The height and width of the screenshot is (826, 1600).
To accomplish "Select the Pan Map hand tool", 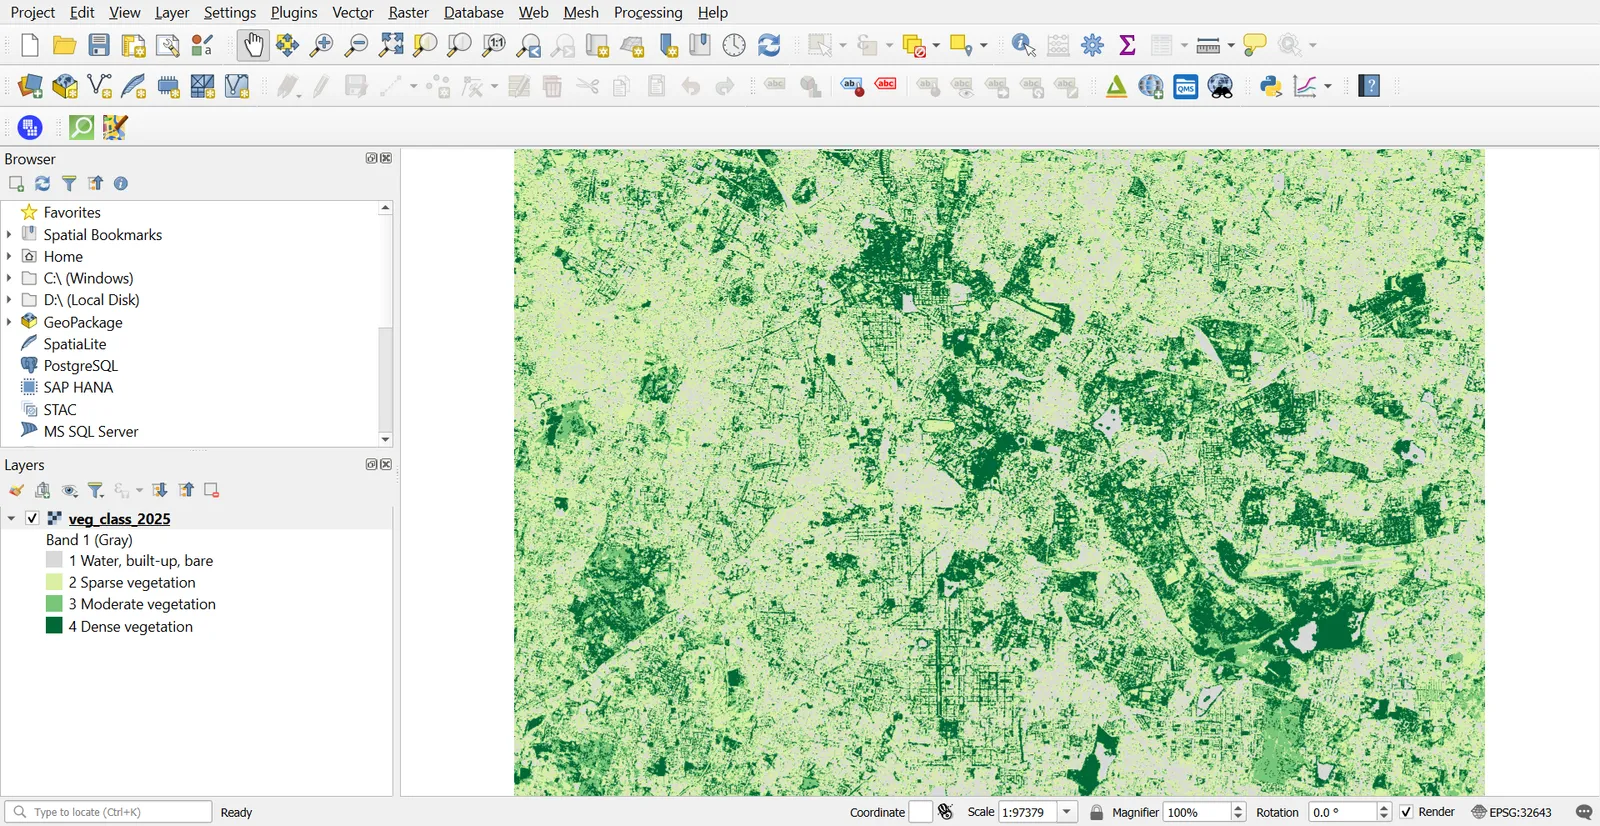I will point(254,45).
